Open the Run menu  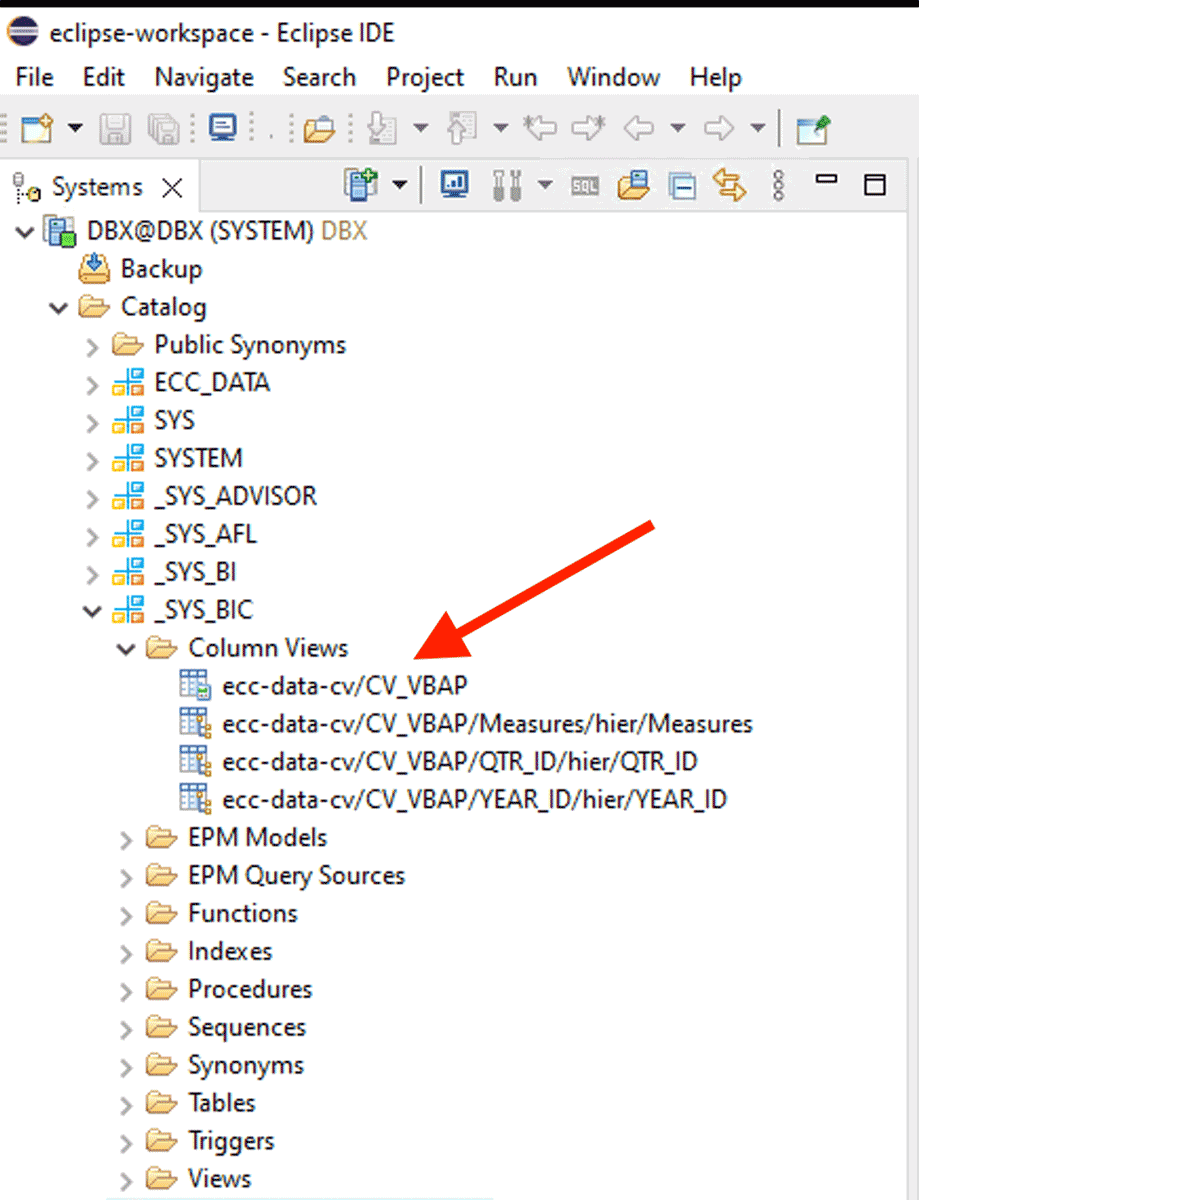point(515,77)
